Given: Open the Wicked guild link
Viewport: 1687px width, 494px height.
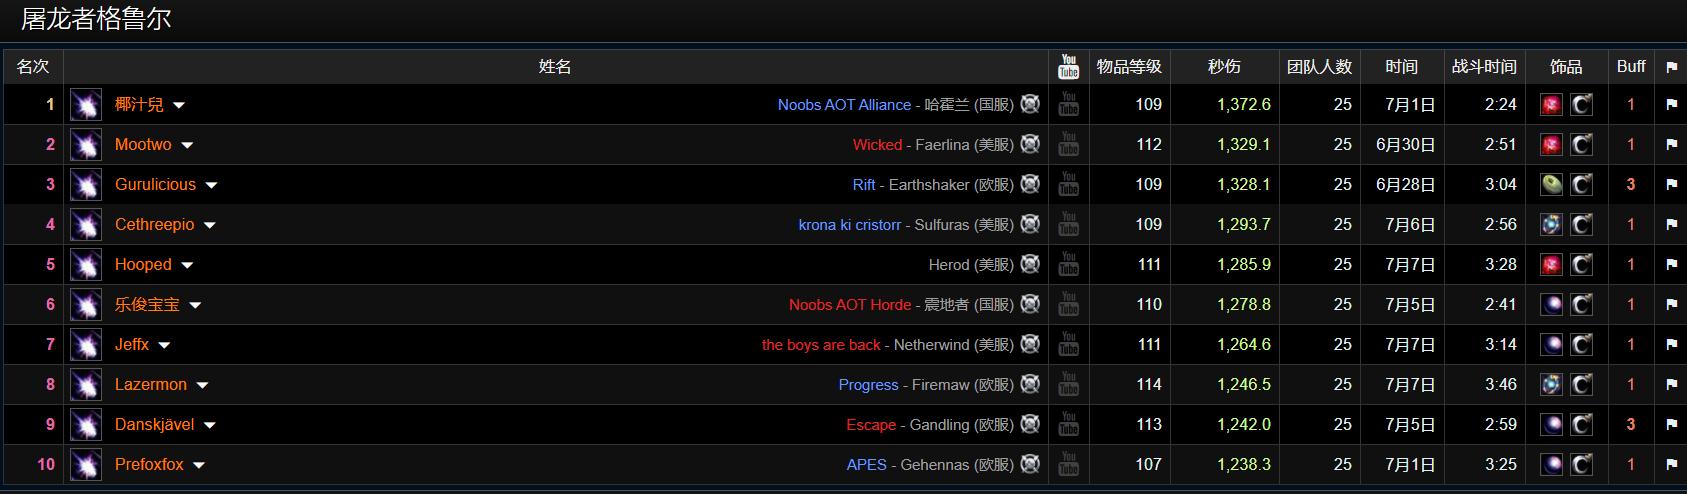Looking at the screenshot, I should 877,145.
